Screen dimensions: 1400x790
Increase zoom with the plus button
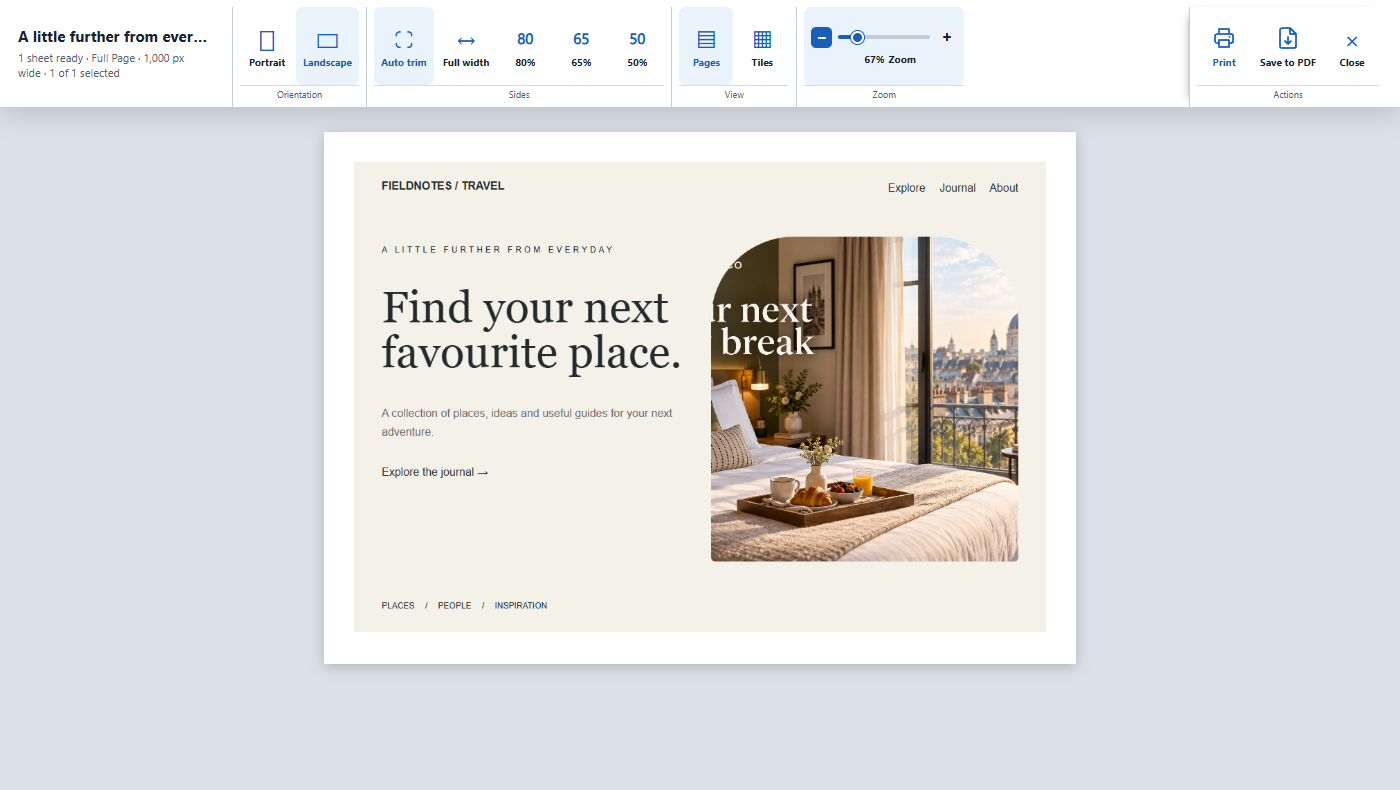(947, 38)
